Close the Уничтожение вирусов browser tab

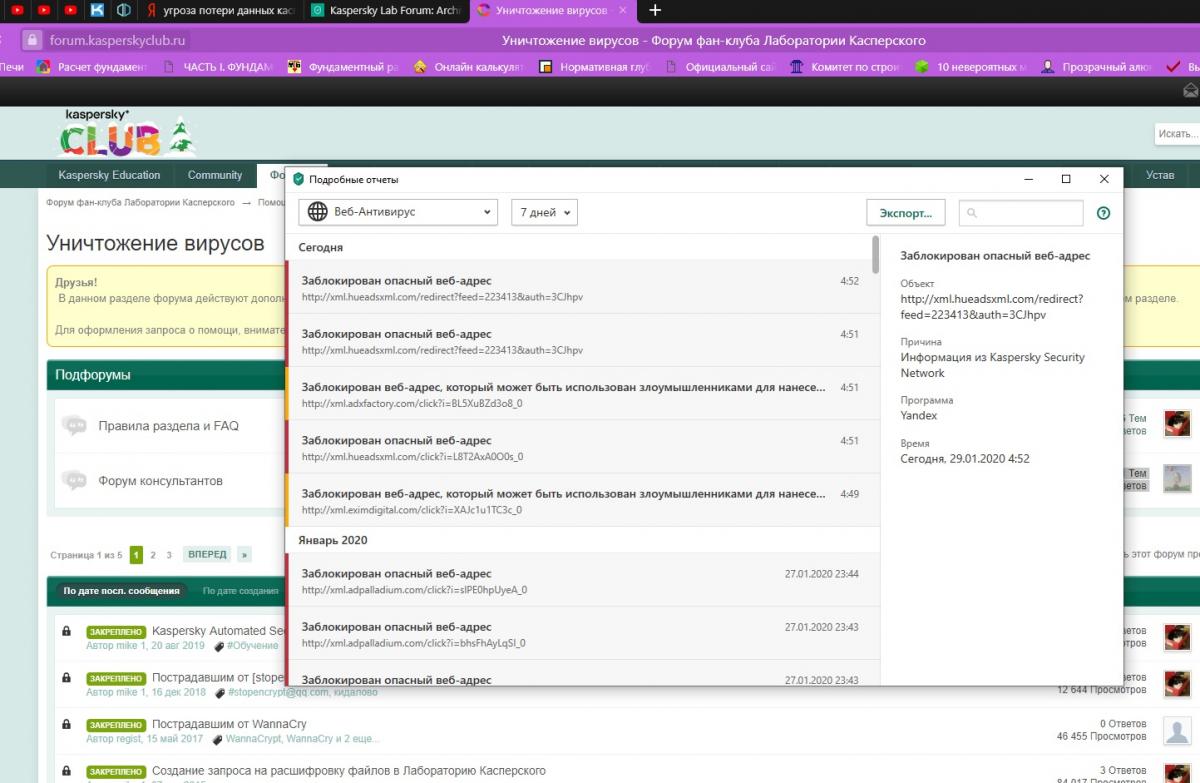pos(622,11)
